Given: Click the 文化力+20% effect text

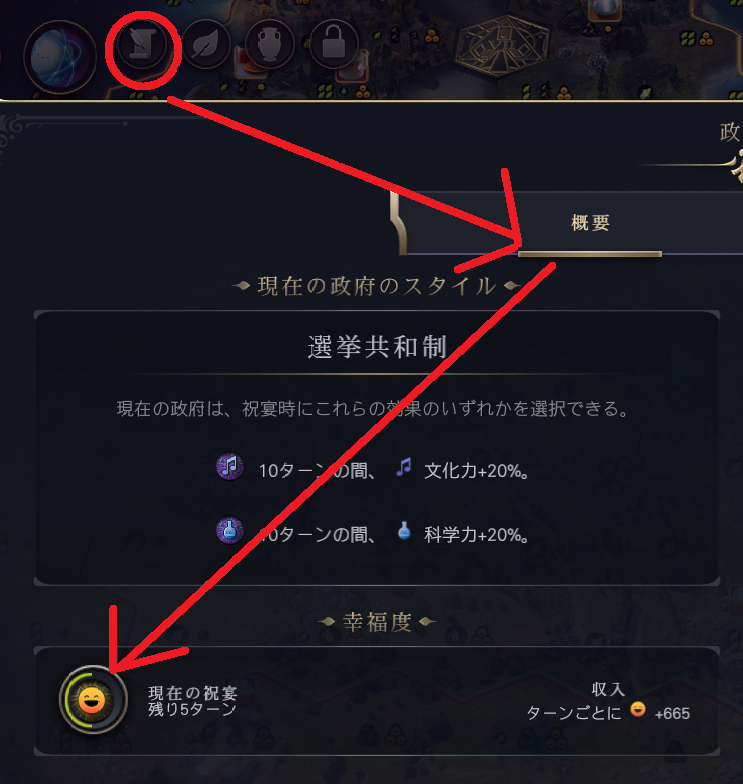Looking at the screenshot, I should pyautogui.click(x=476, y=471).
